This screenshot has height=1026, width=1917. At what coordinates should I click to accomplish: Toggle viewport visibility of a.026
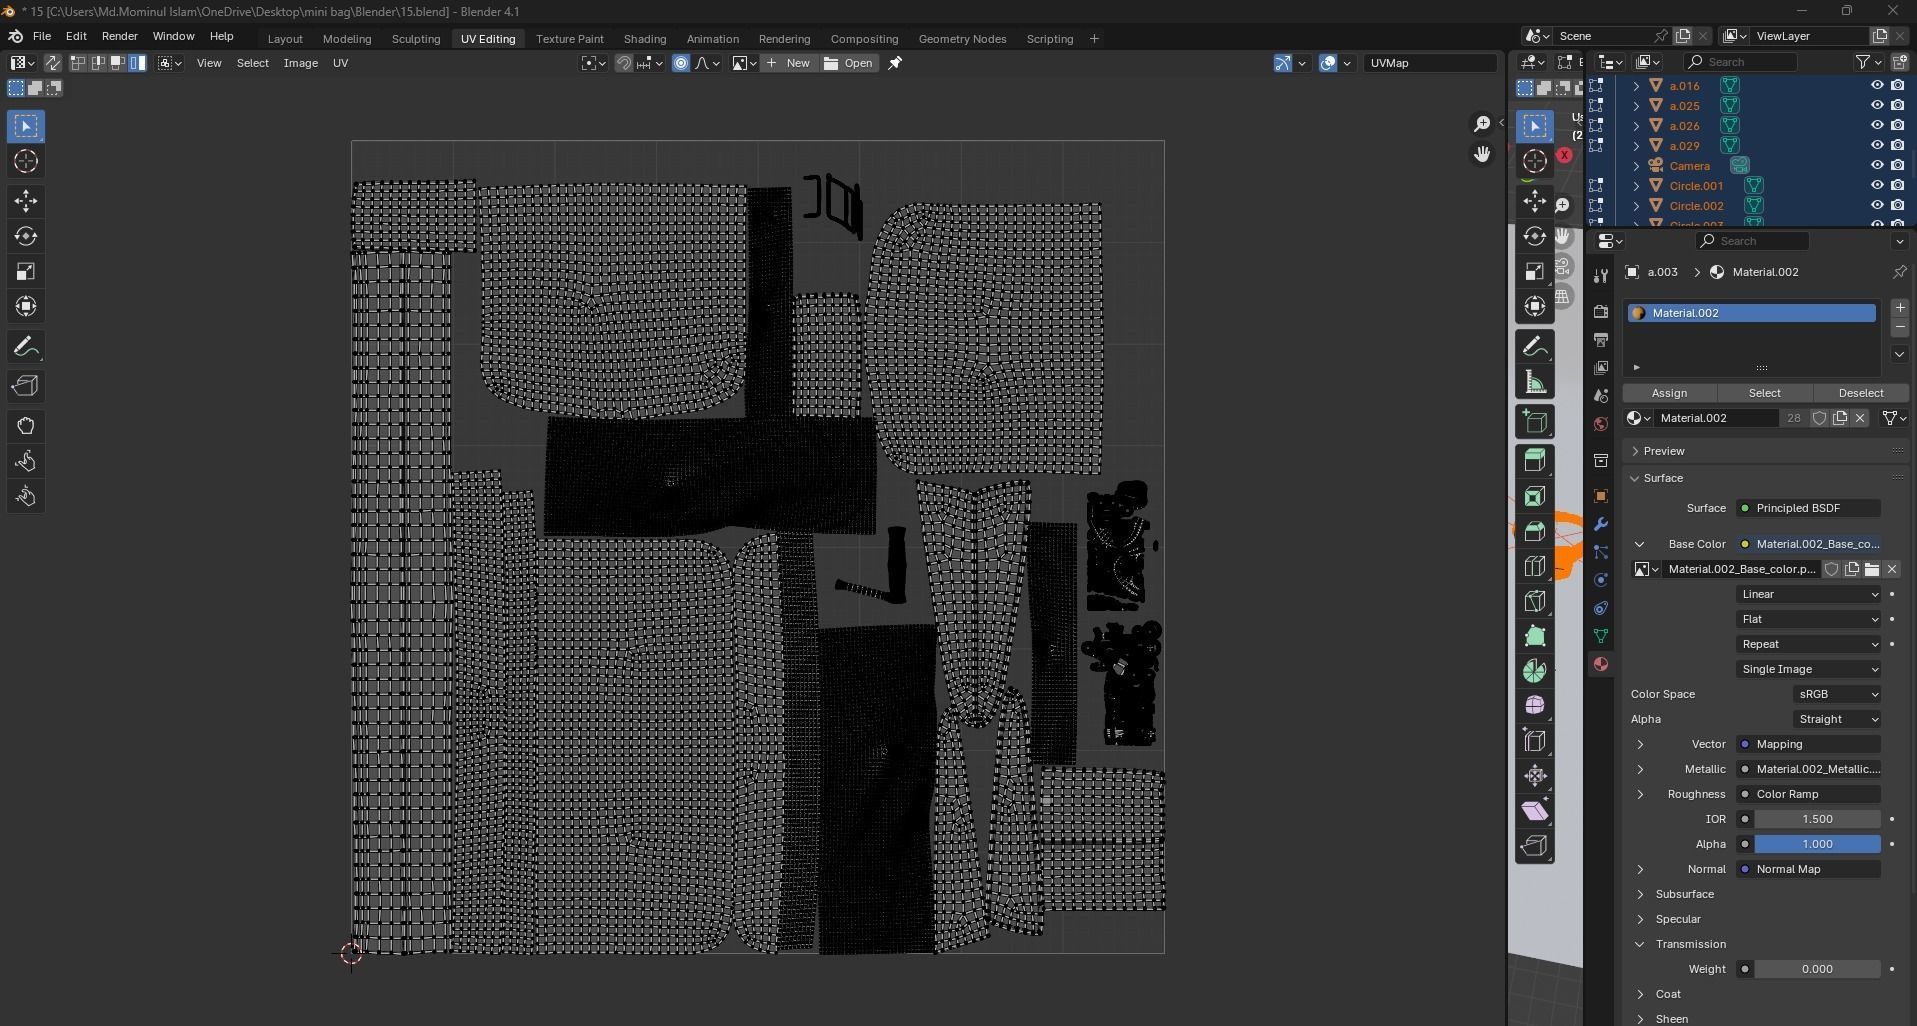point(1877,126)
